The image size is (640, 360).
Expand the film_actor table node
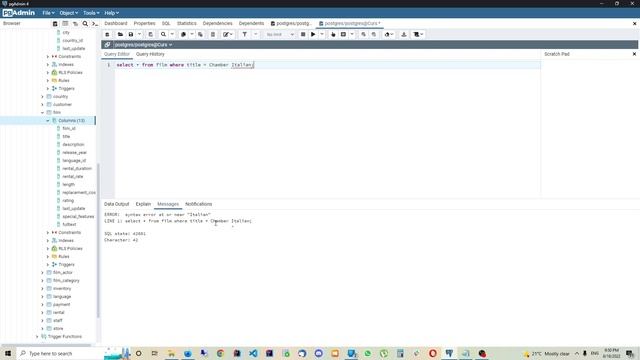tap(42, 272)
